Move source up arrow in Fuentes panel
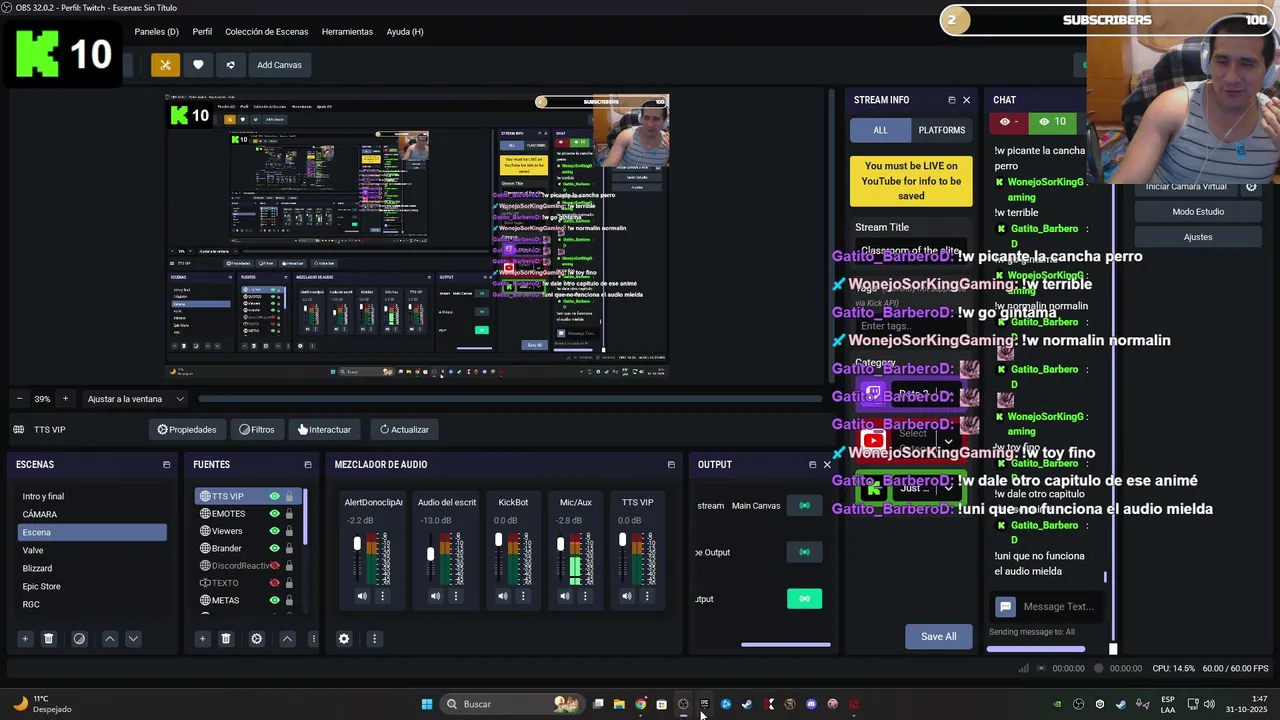Viewport: 1280px width, 720px height. tap(287, 639)
